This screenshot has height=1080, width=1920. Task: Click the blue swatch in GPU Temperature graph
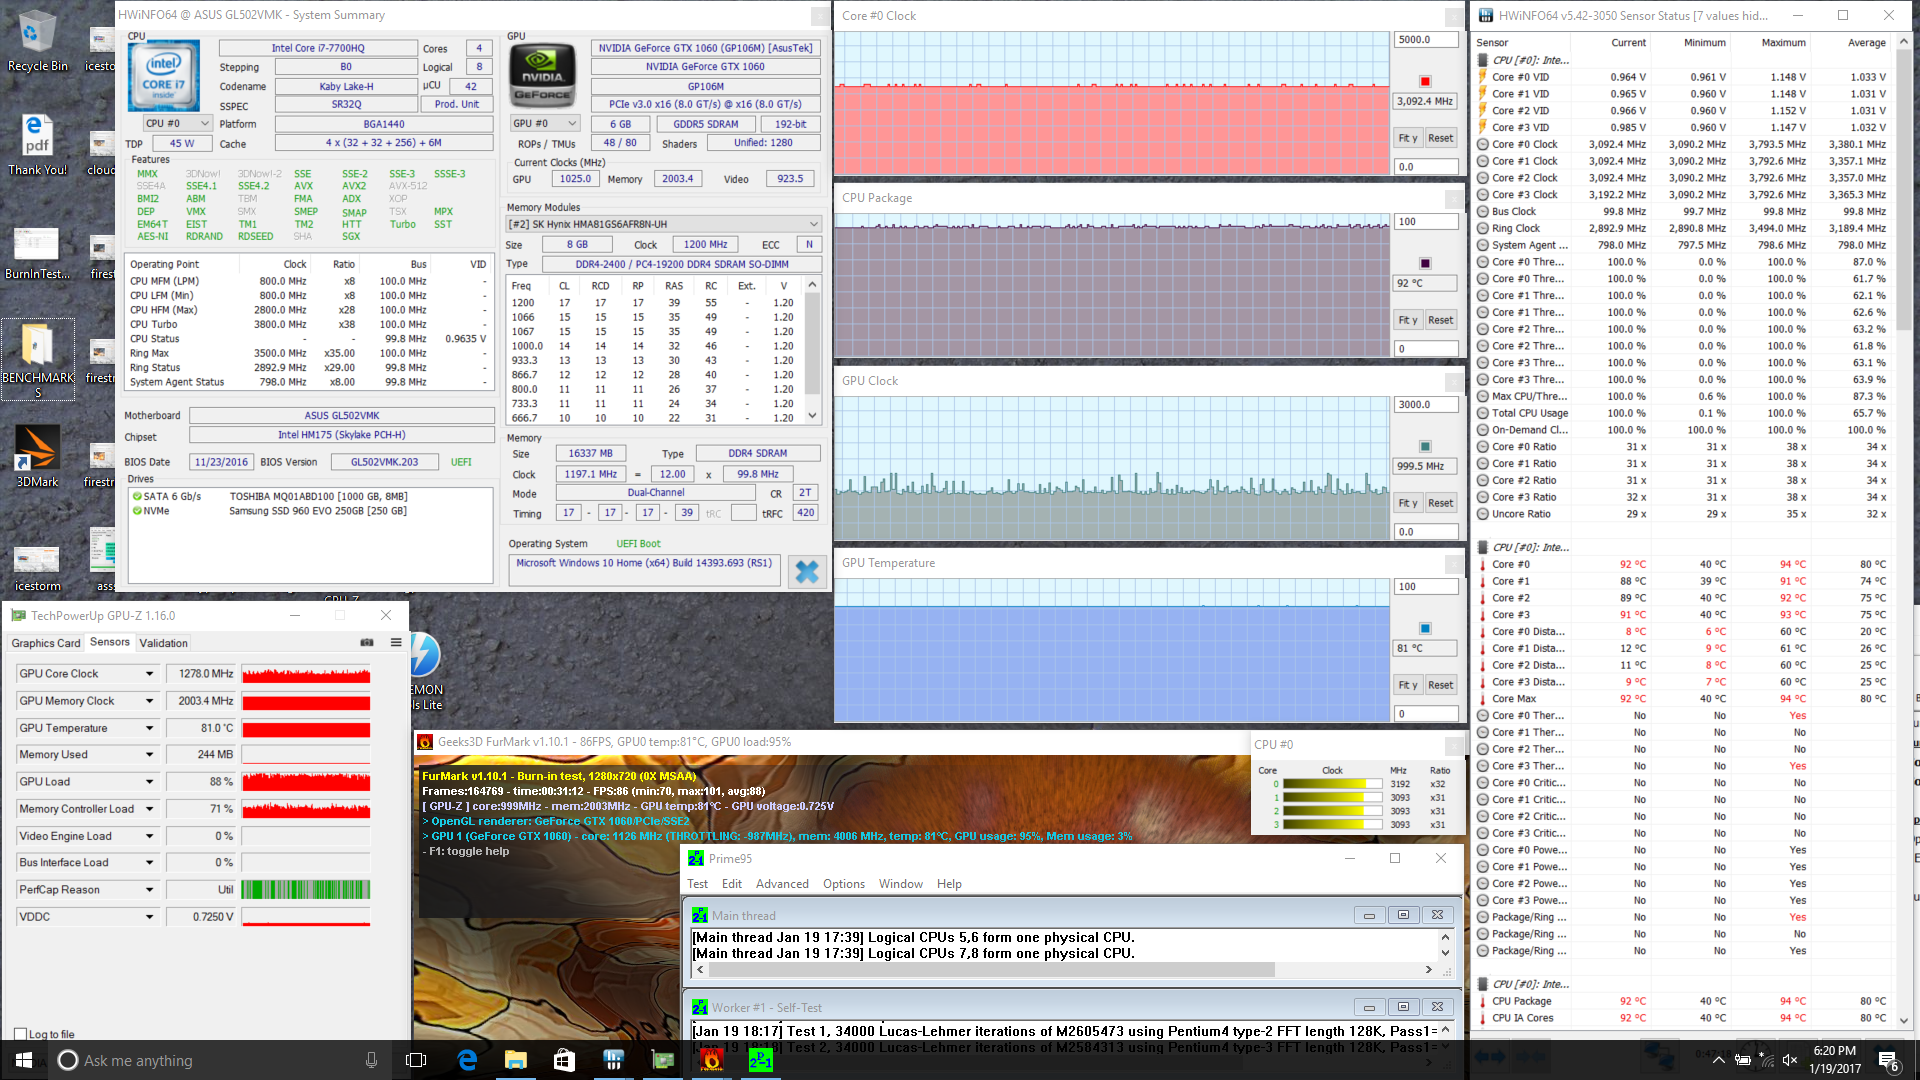tap(1425, 628)
